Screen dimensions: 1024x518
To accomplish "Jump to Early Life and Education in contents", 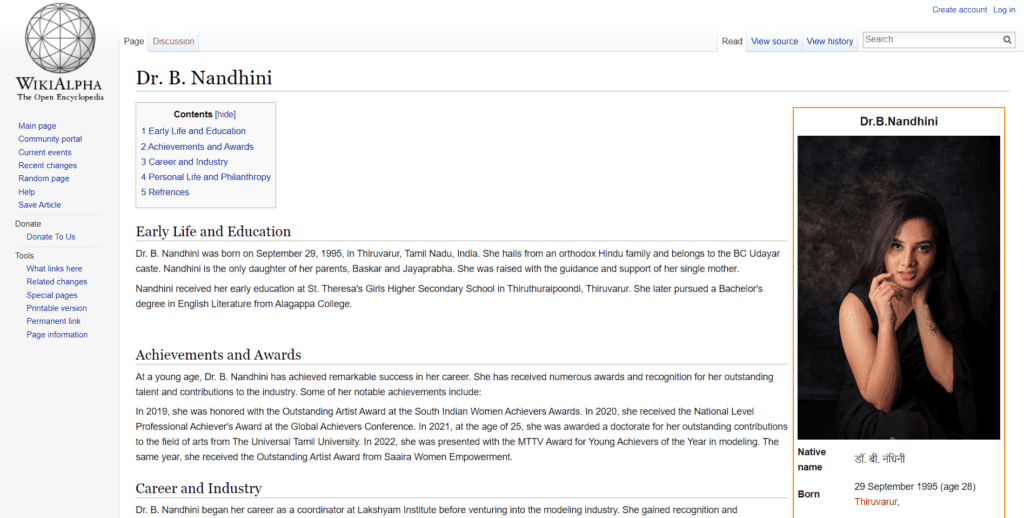I will tap(193, 131).
